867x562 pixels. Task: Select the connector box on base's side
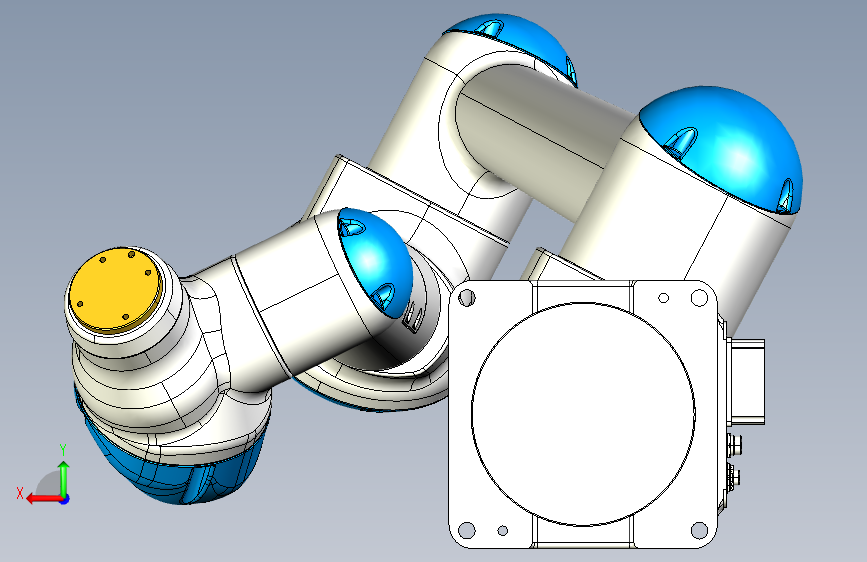pos(748,382)
